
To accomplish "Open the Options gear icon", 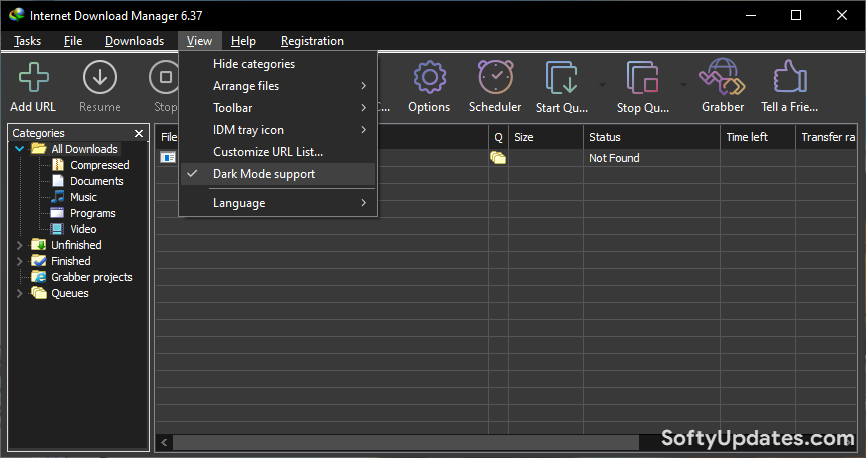I will (x=429, y=79).
